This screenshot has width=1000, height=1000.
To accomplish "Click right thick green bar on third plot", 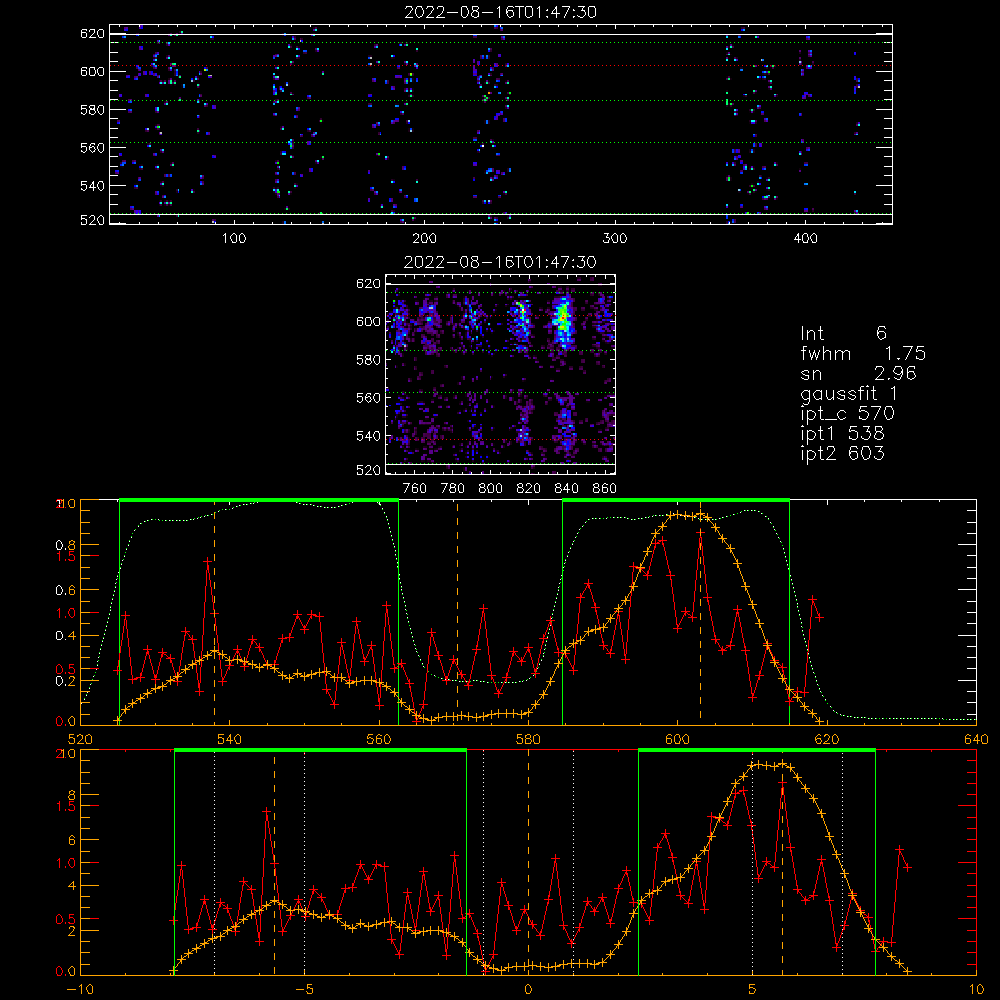I will click(x=676, y=500).
